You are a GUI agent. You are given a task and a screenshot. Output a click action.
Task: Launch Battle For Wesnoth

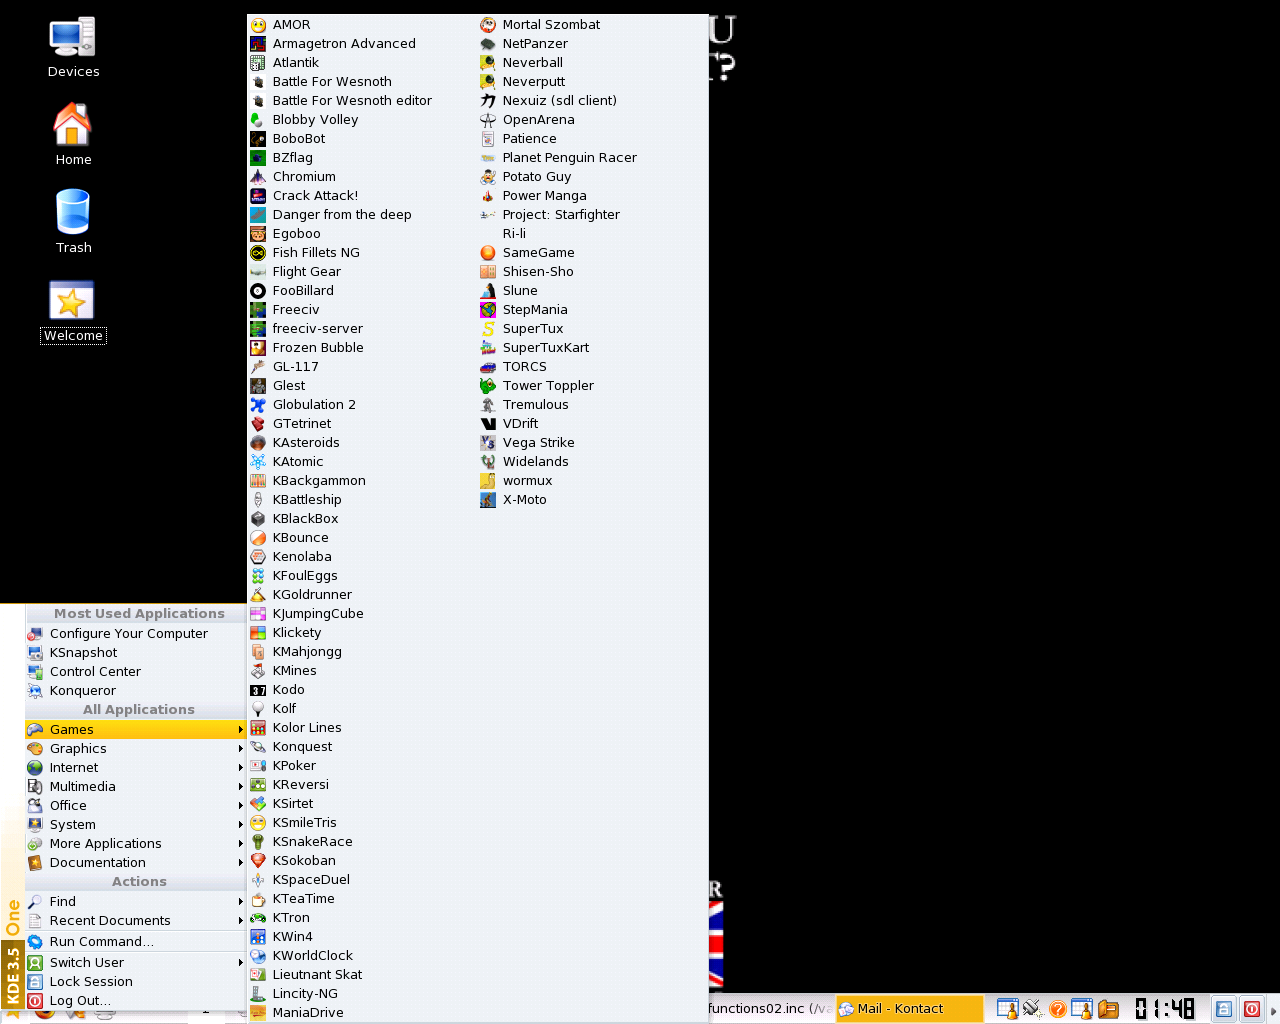pos(362,82)
